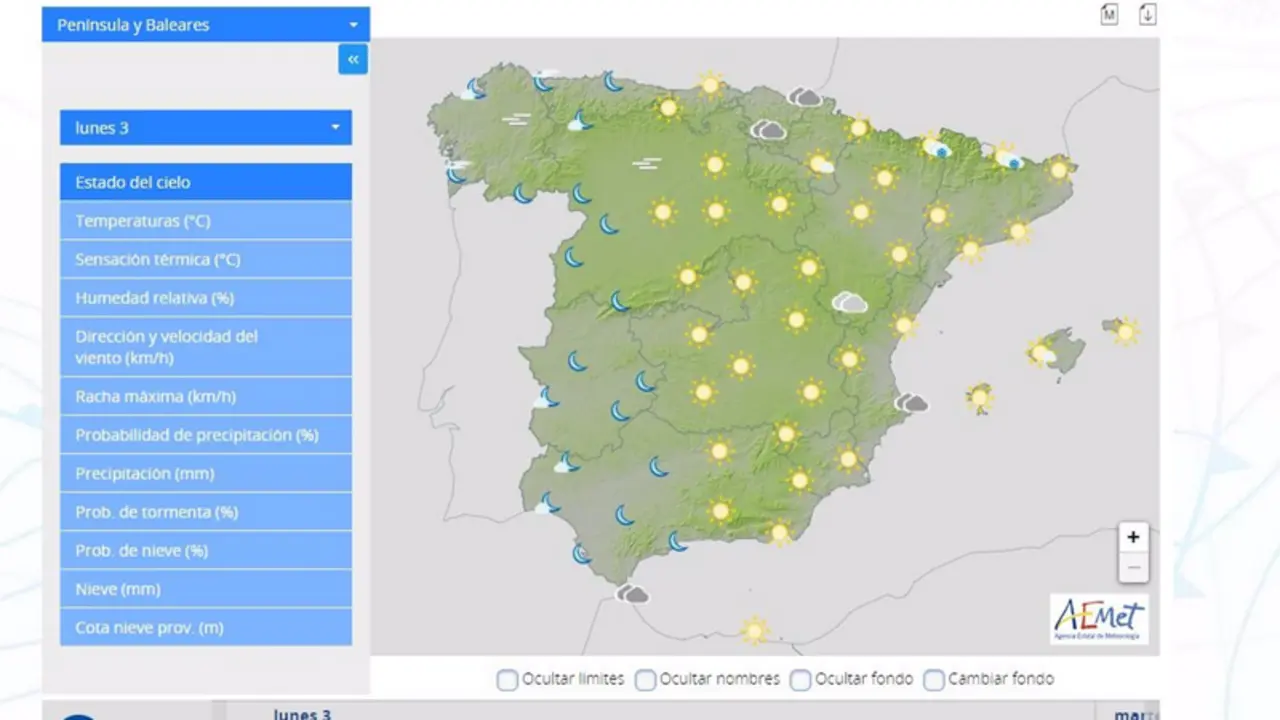Click the AEMET logo on the map

point(1101,618)
